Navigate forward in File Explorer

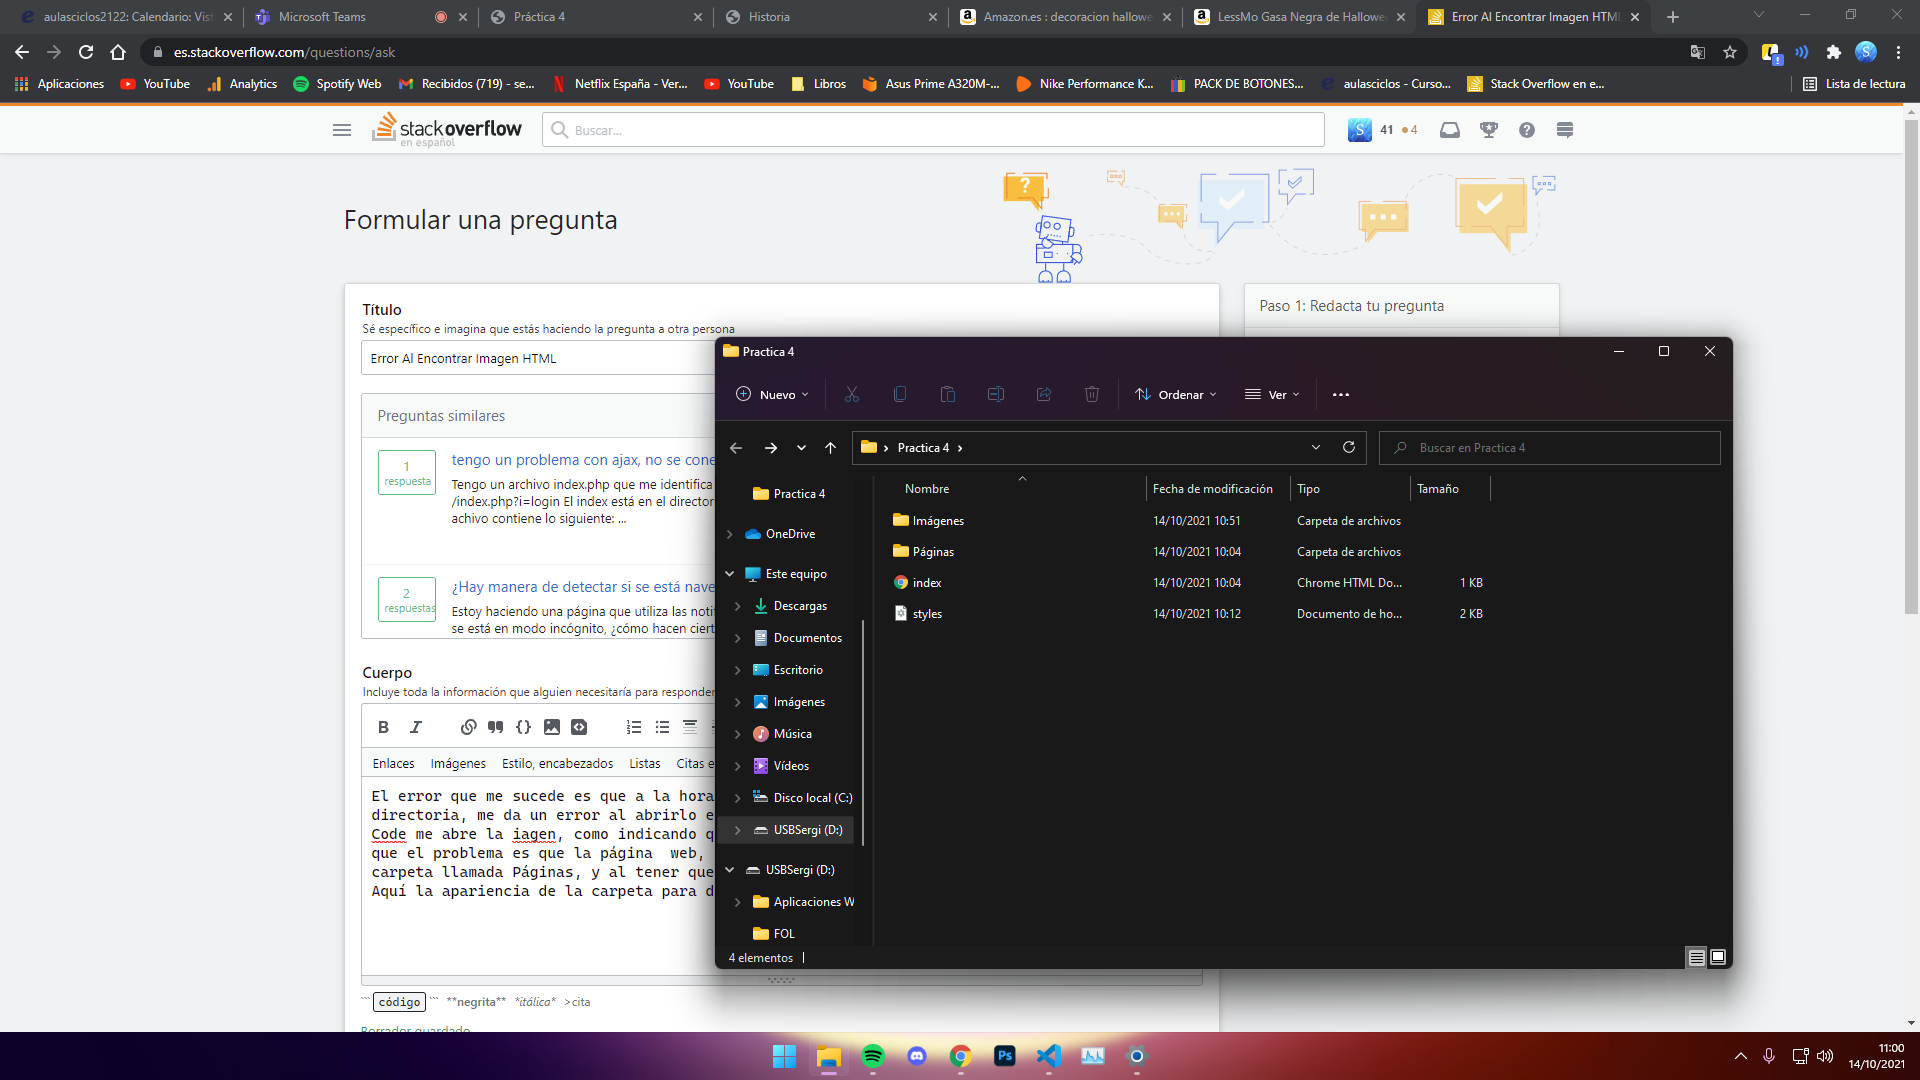pyautogui.click(x=771, y=447)
